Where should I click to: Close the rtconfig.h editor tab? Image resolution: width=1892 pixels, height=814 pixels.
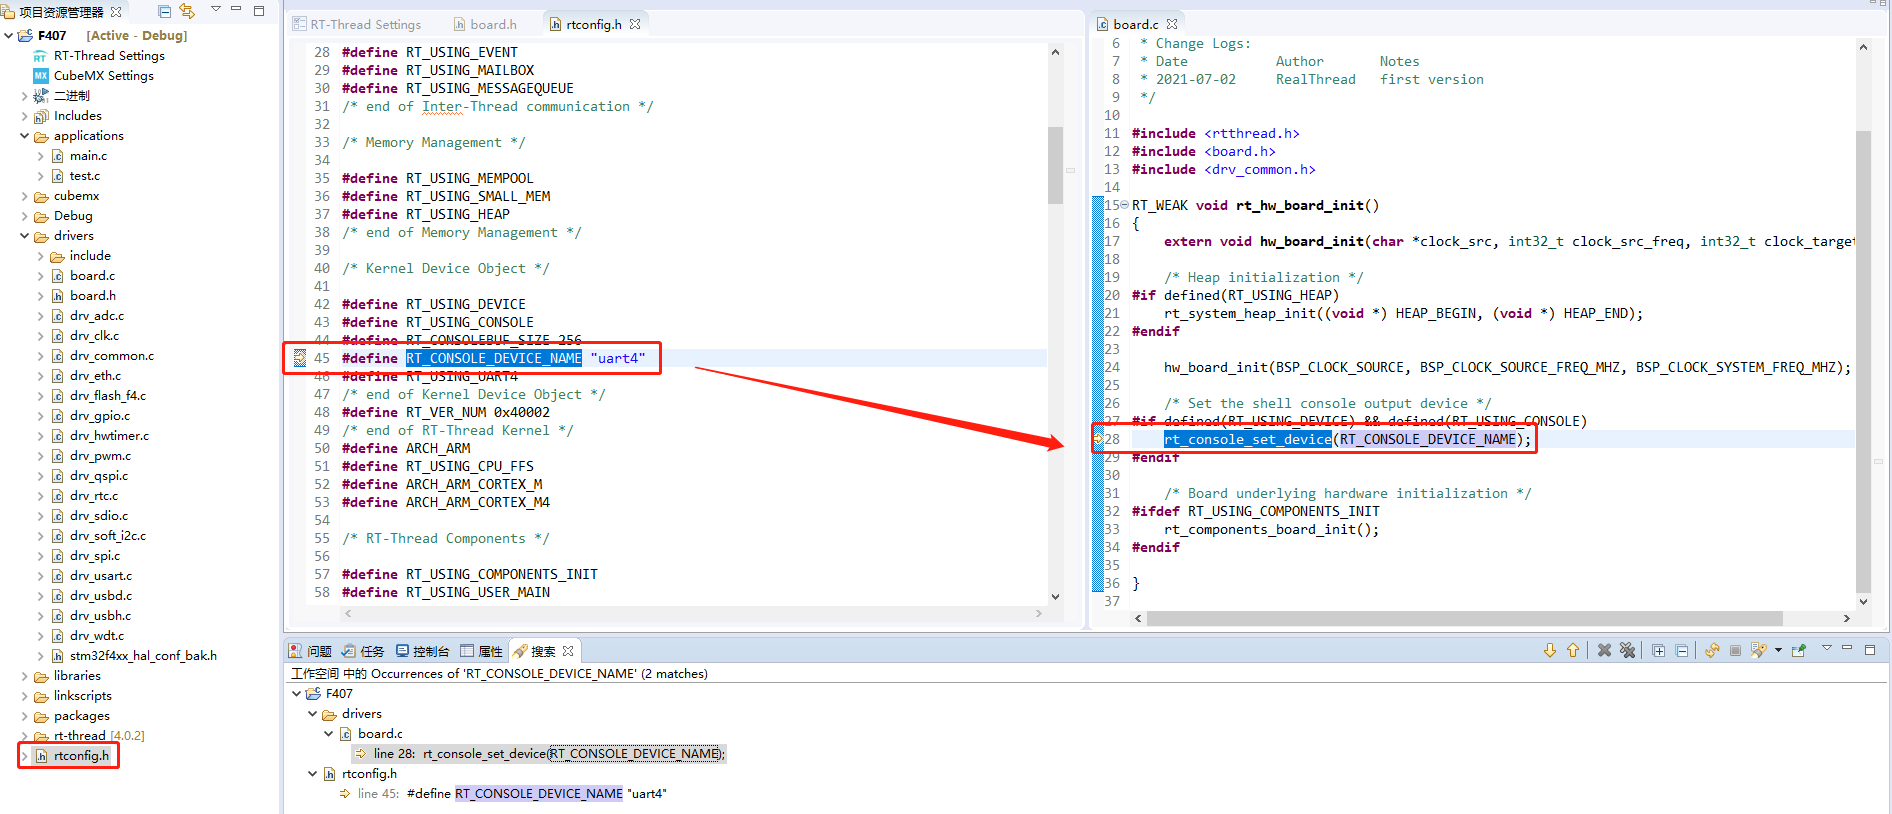635,24
